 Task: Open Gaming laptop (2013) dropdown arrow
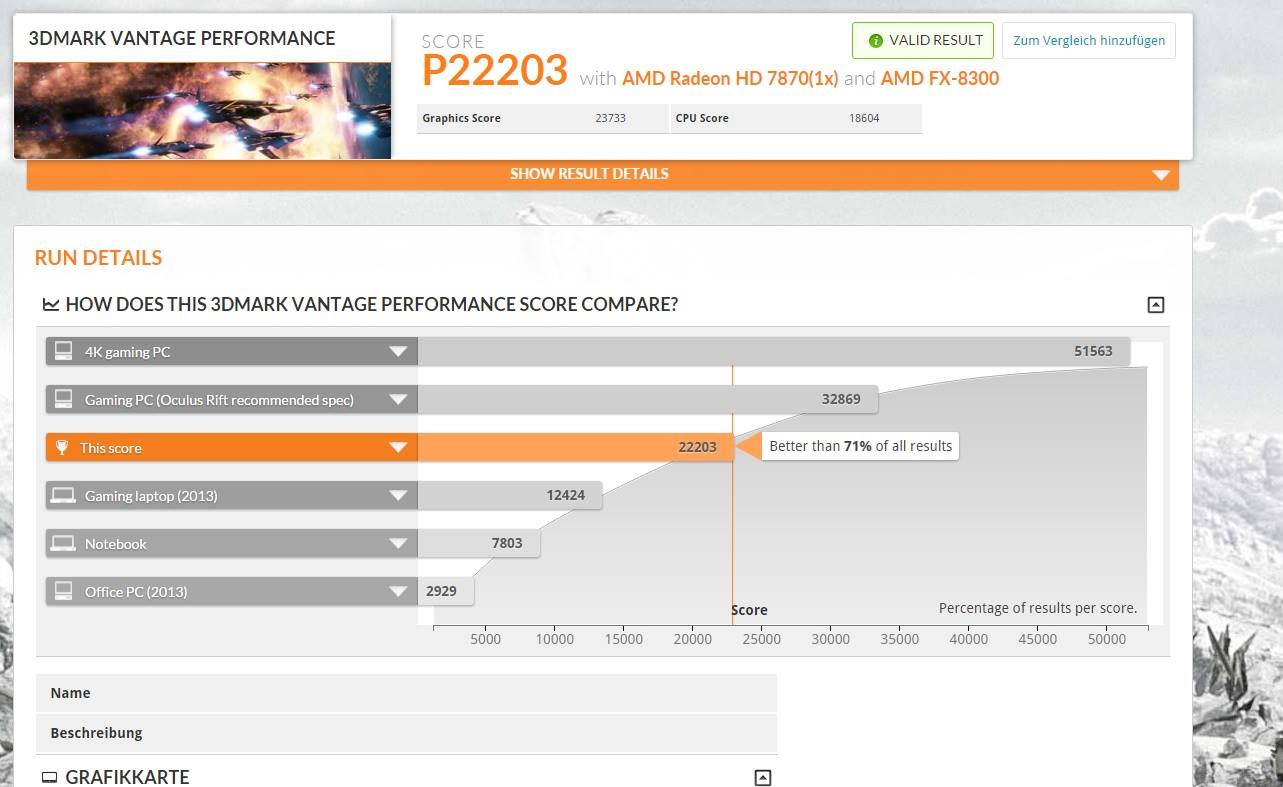398,496
